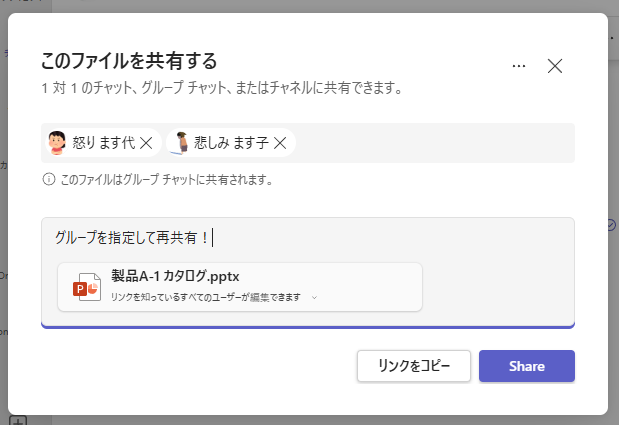This screenshot has width=619, height=425.
Task: Remove 怒り ます代 from recipients
Action: [146, 143]
